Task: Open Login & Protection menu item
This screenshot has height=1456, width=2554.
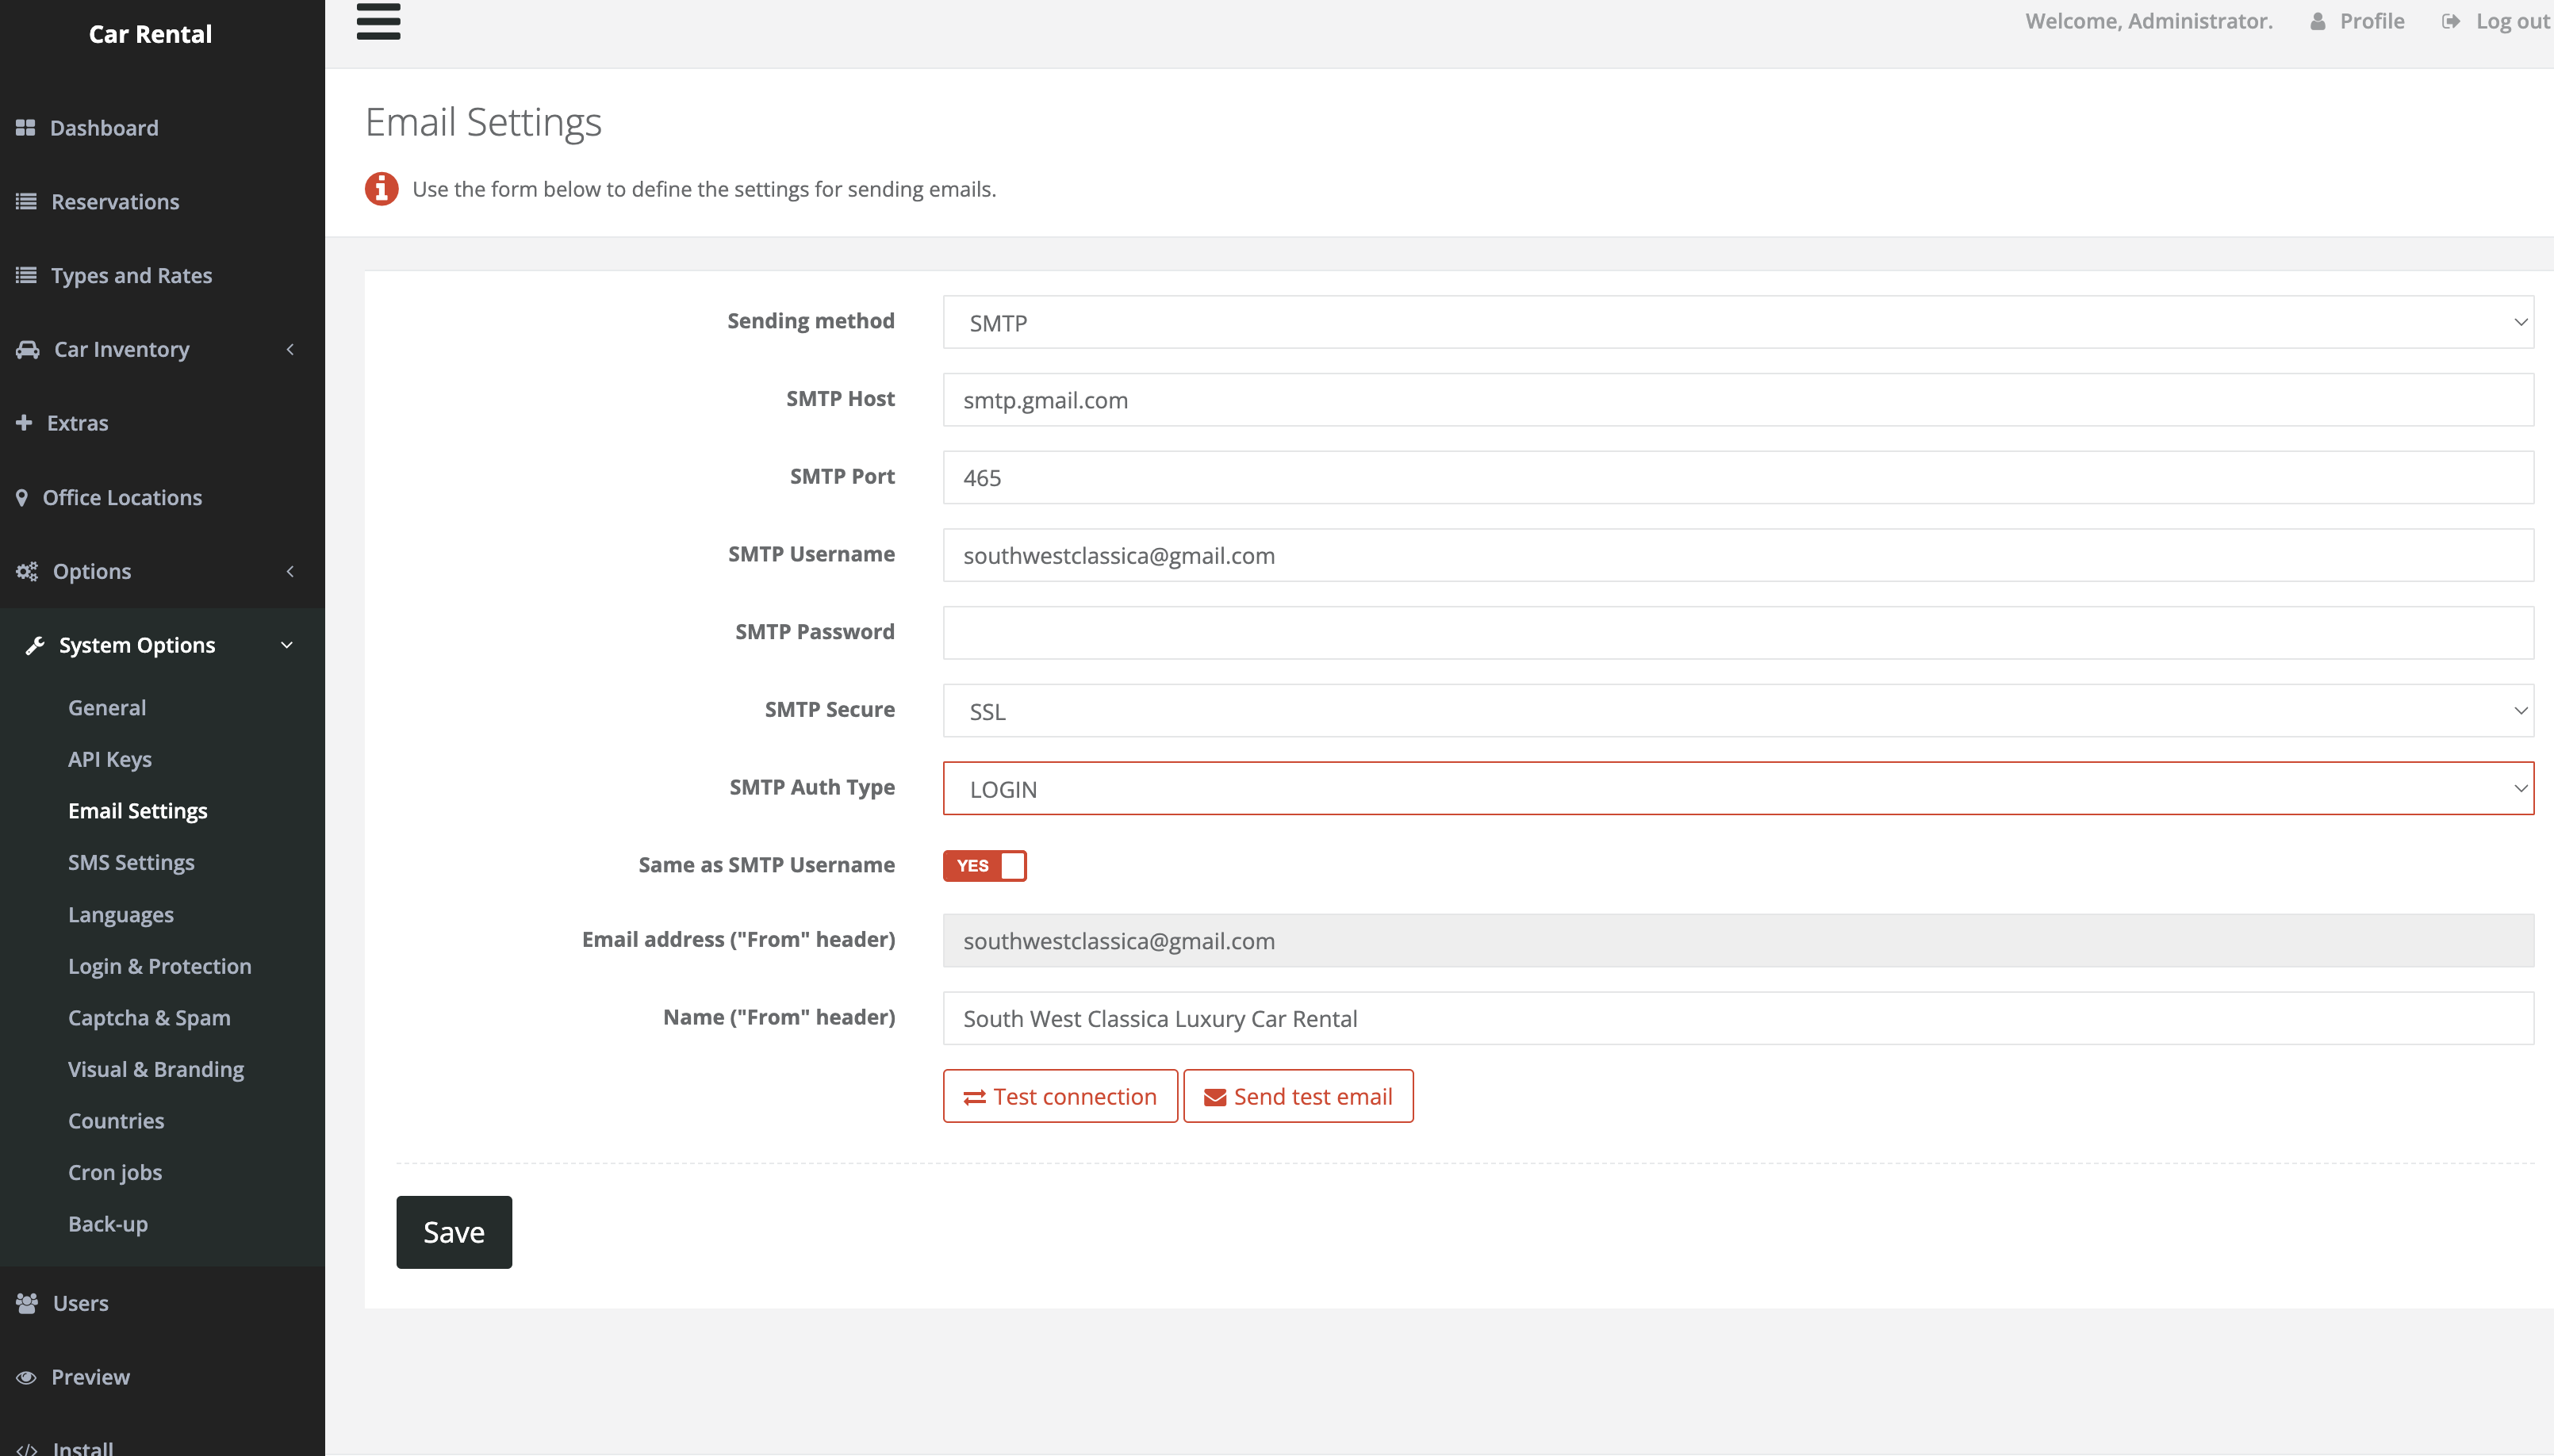Action: (x=160, y=966)
